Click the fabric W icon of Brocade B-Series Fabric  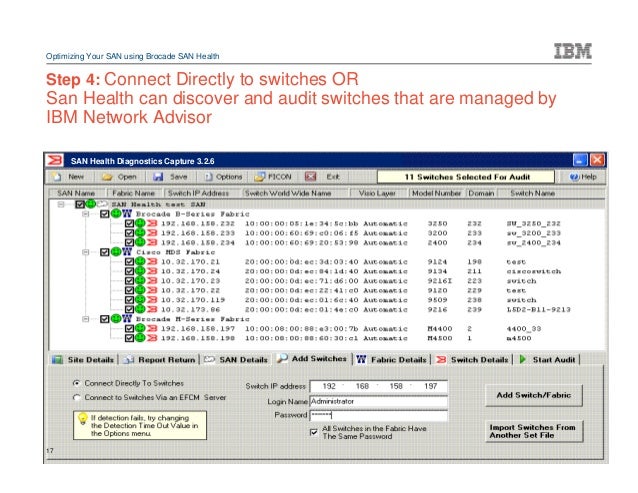(127, 213)
